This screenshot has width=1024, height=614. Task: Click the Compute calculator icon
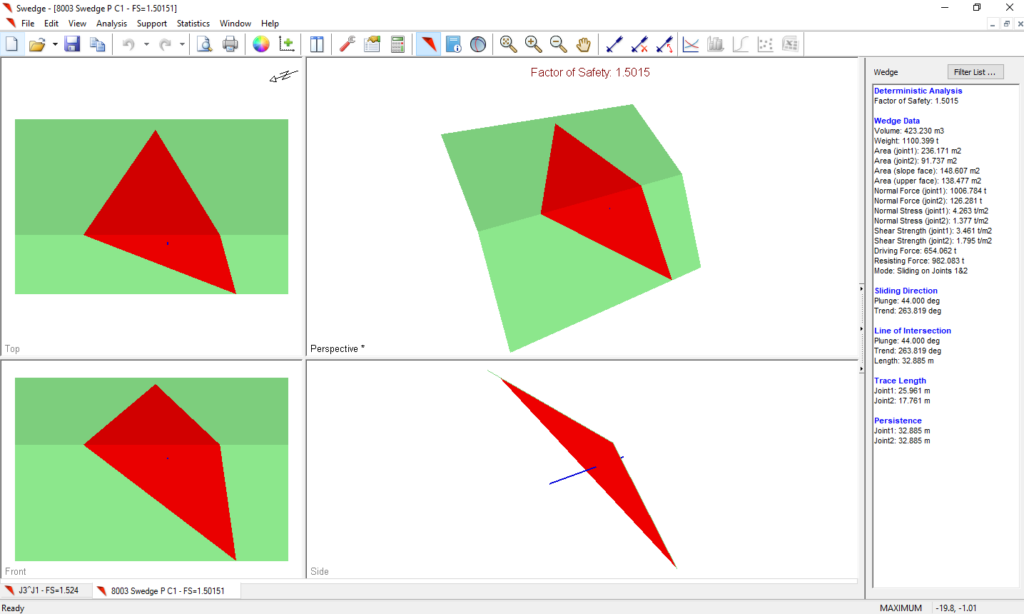398,44
